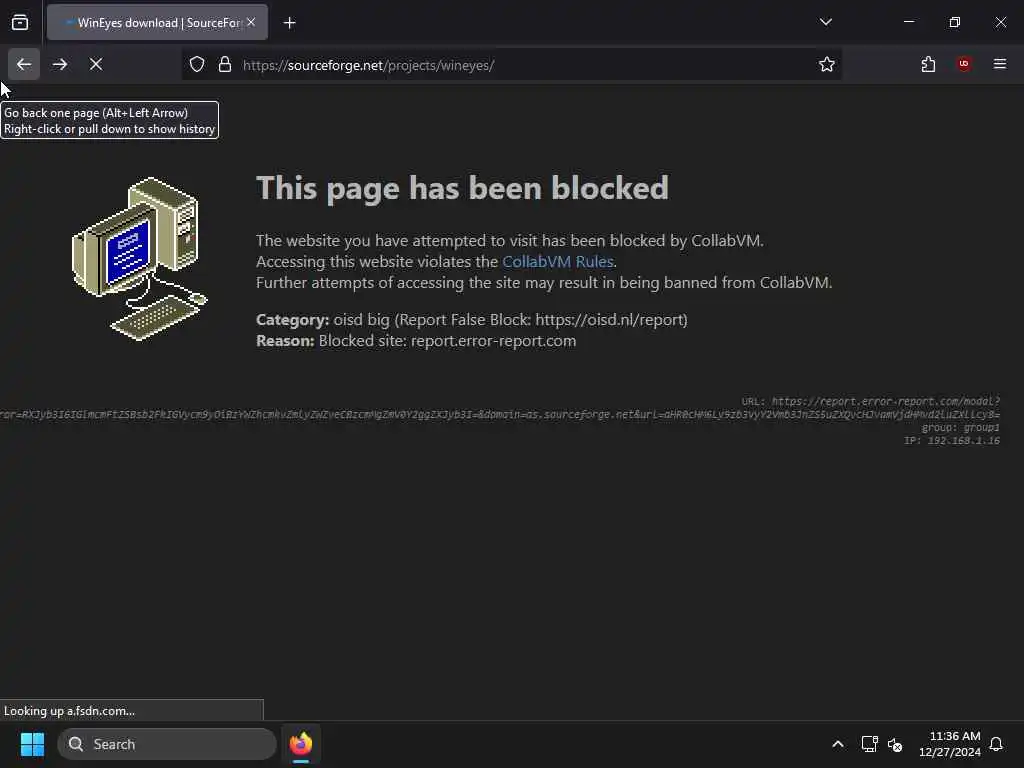Close the Firefox window
The width and height of the screenshot is (1024, 768).
coord(1000,22)
